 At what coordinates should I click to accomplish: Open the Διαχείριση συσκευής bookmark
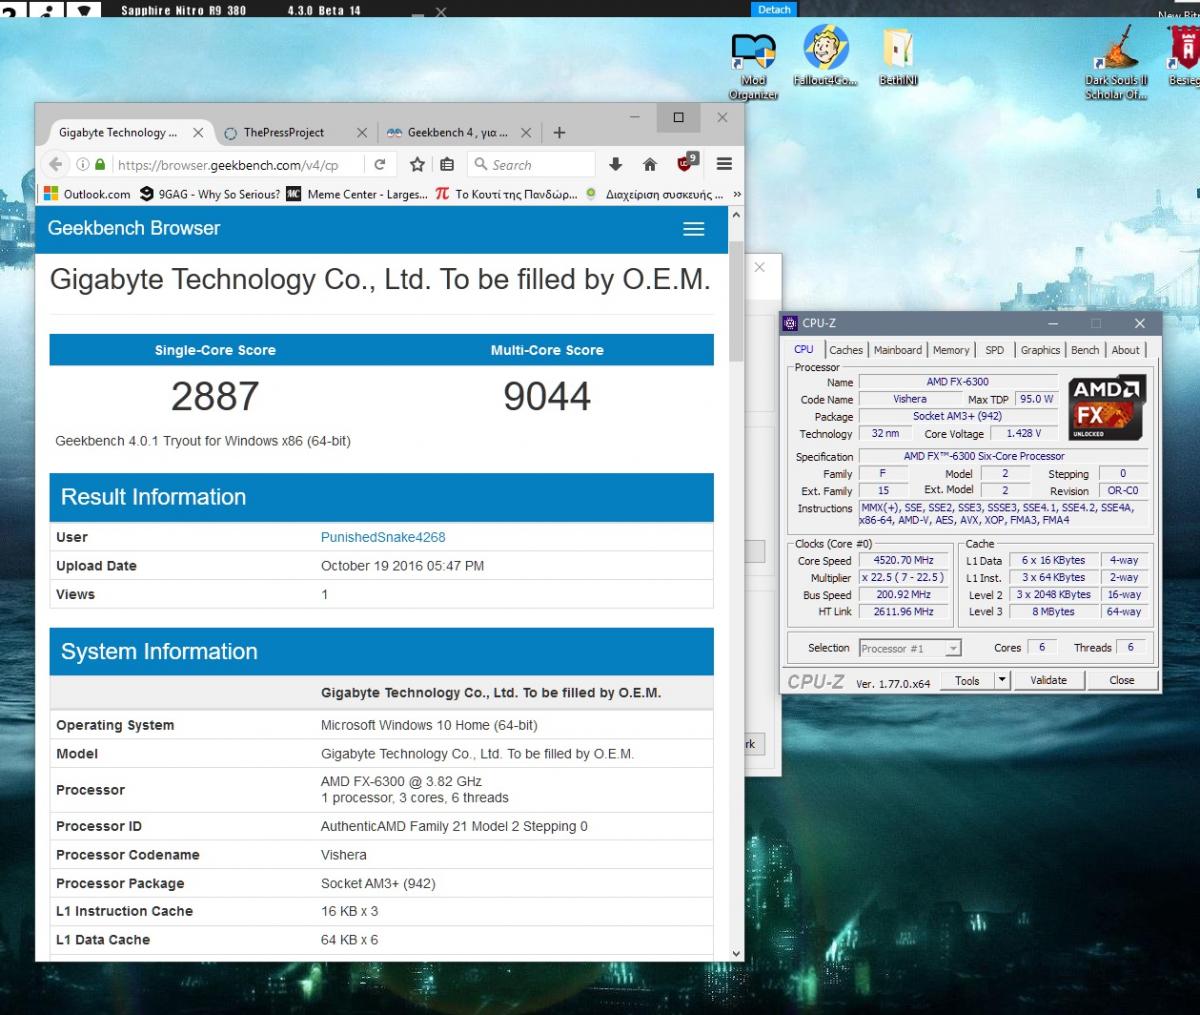click(655, 194)
